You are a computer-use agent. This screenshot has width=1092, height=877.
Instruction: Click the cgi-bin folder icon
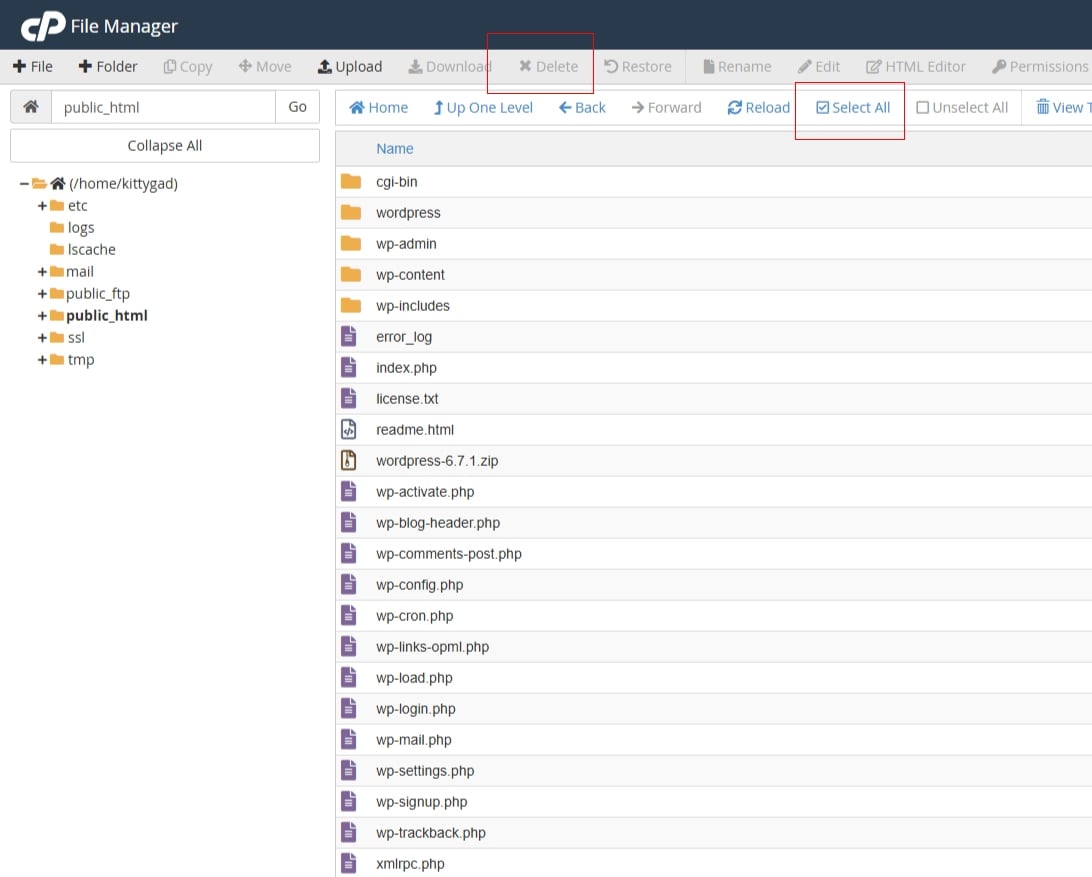click(351, 182)
